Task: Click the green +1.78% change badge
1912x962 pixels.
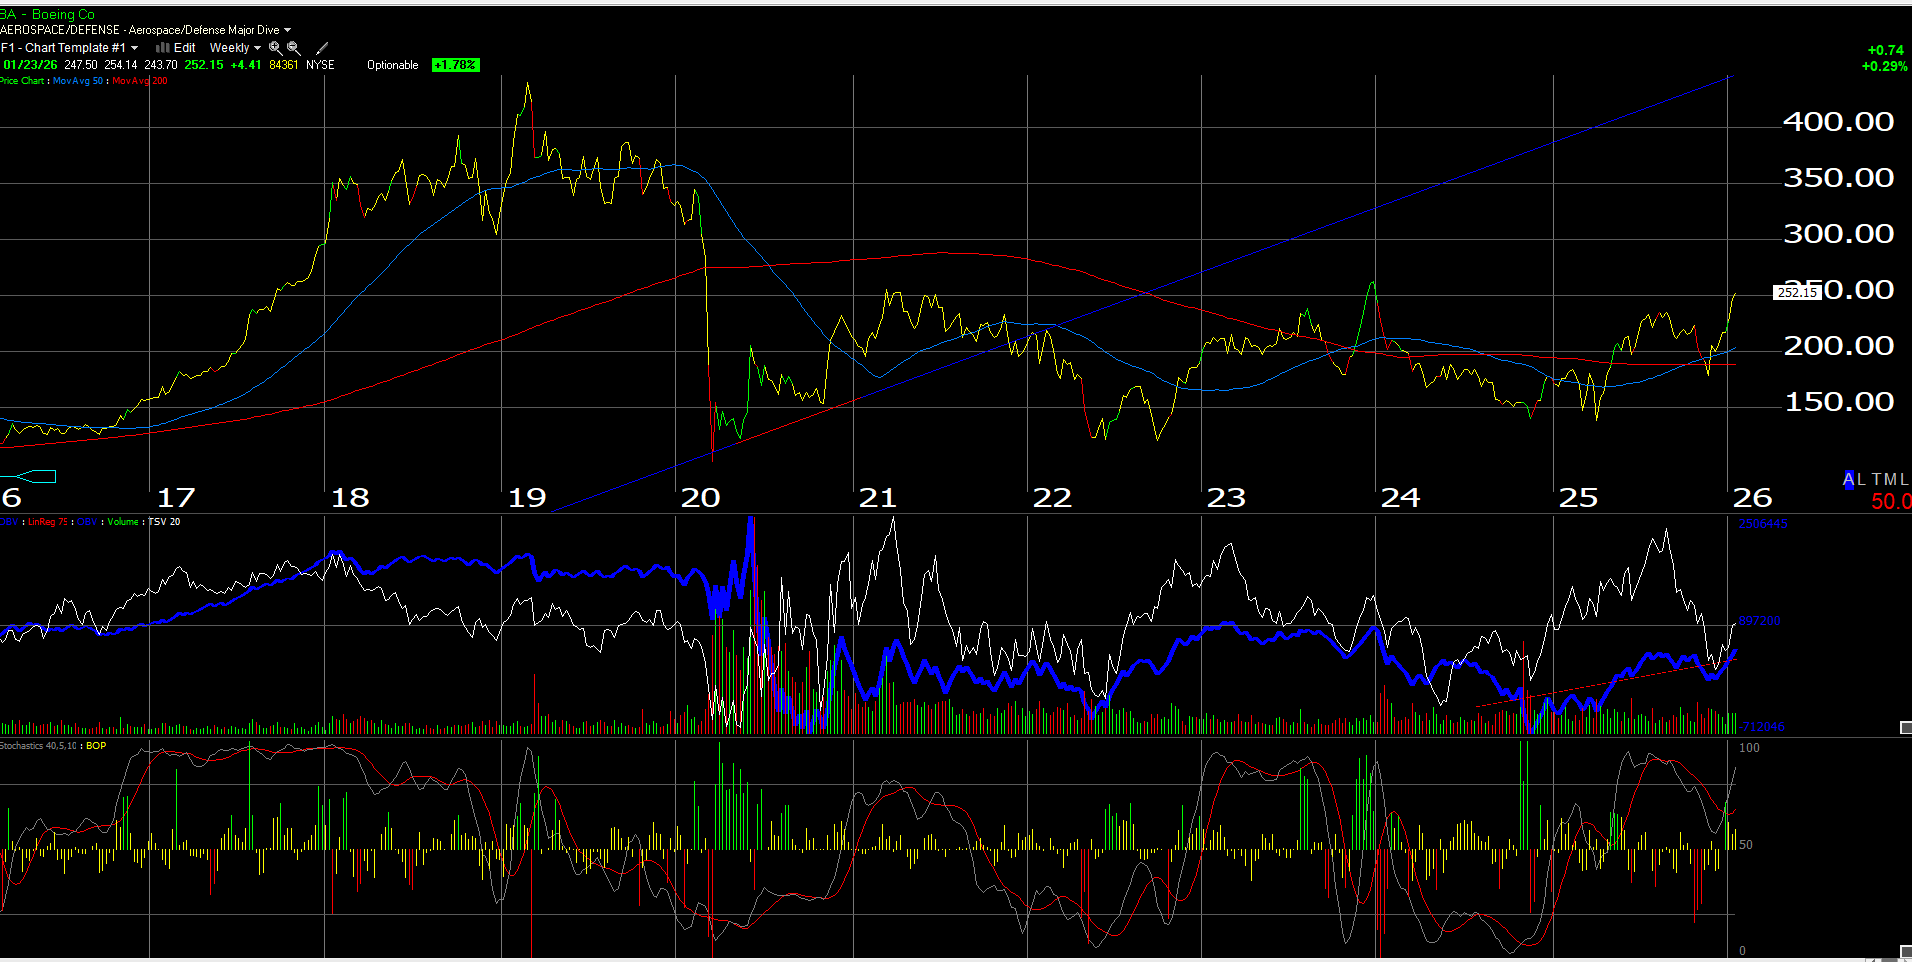Action: pos(455,65)
